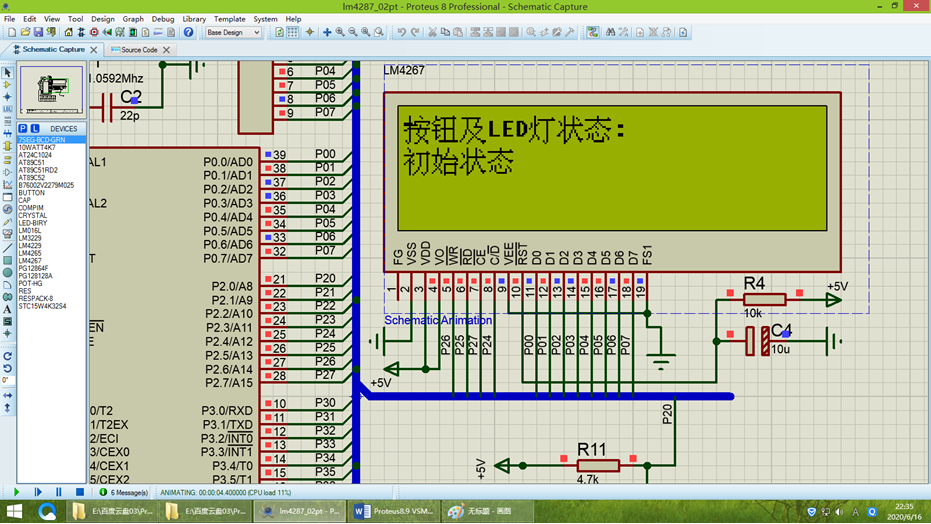The width and height of the screenshot is (931, 524).
Task: Rotate clockwise with the sidebar arrow
Action: (7, 356)
